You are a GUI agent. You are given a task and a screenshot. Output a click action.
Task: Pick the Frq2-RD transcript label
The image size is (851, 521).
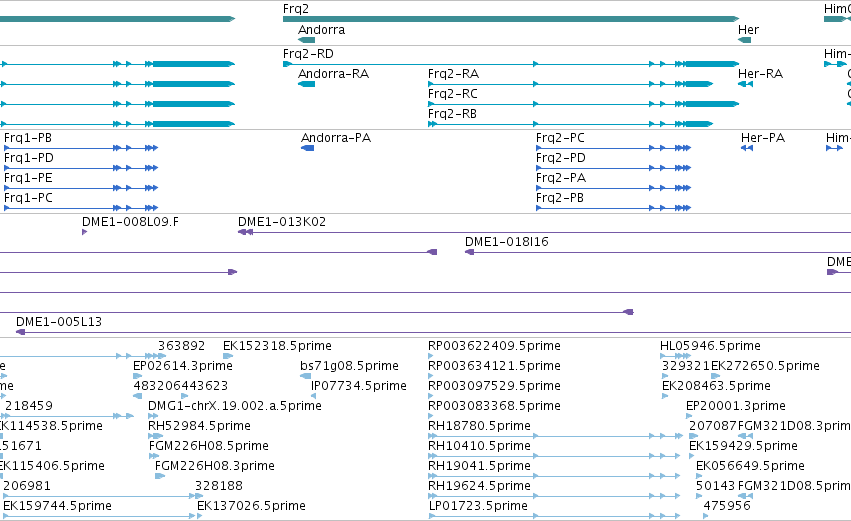[x=308, y=54]
